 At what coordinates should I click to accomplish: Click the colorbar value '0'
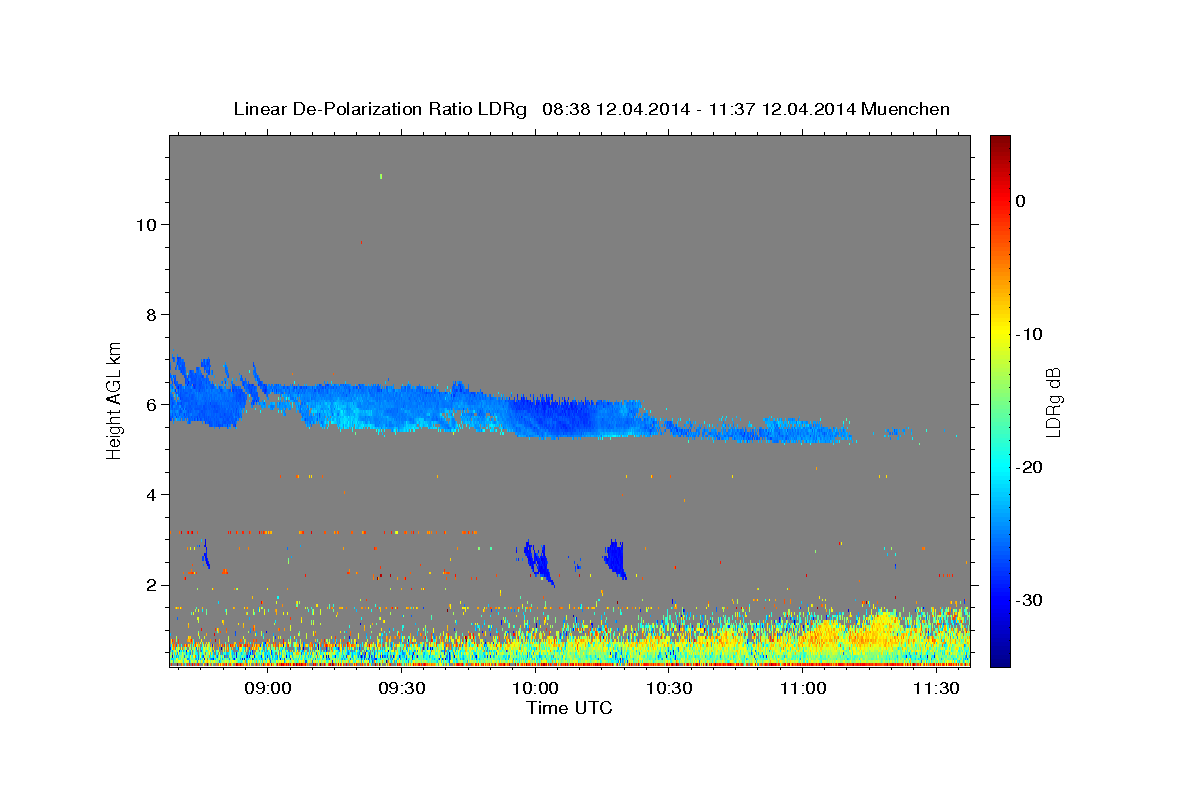click(x=1021, y=201)
